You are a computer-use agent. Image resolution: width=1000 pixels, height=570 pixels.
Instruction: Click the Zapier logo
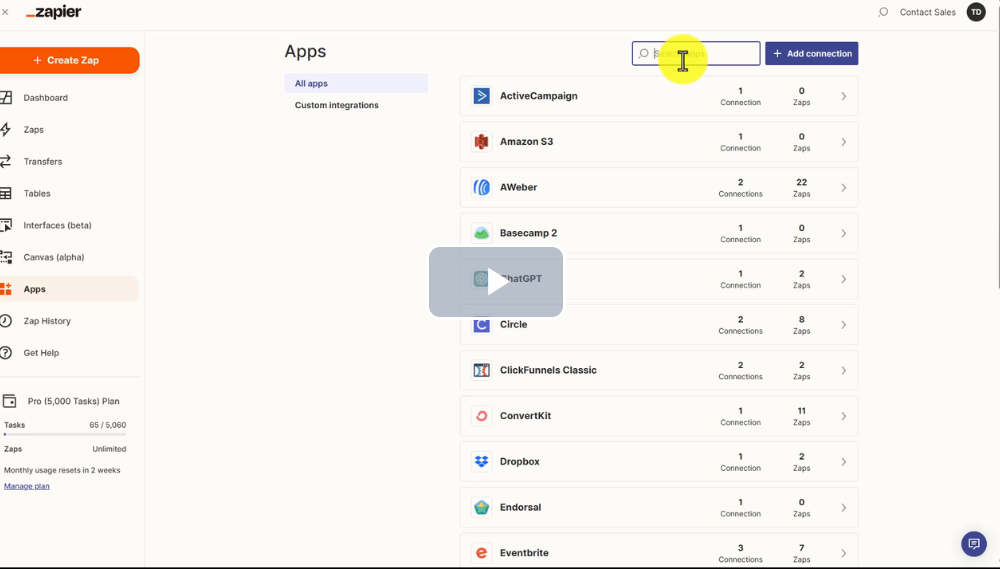coord(54,12)
